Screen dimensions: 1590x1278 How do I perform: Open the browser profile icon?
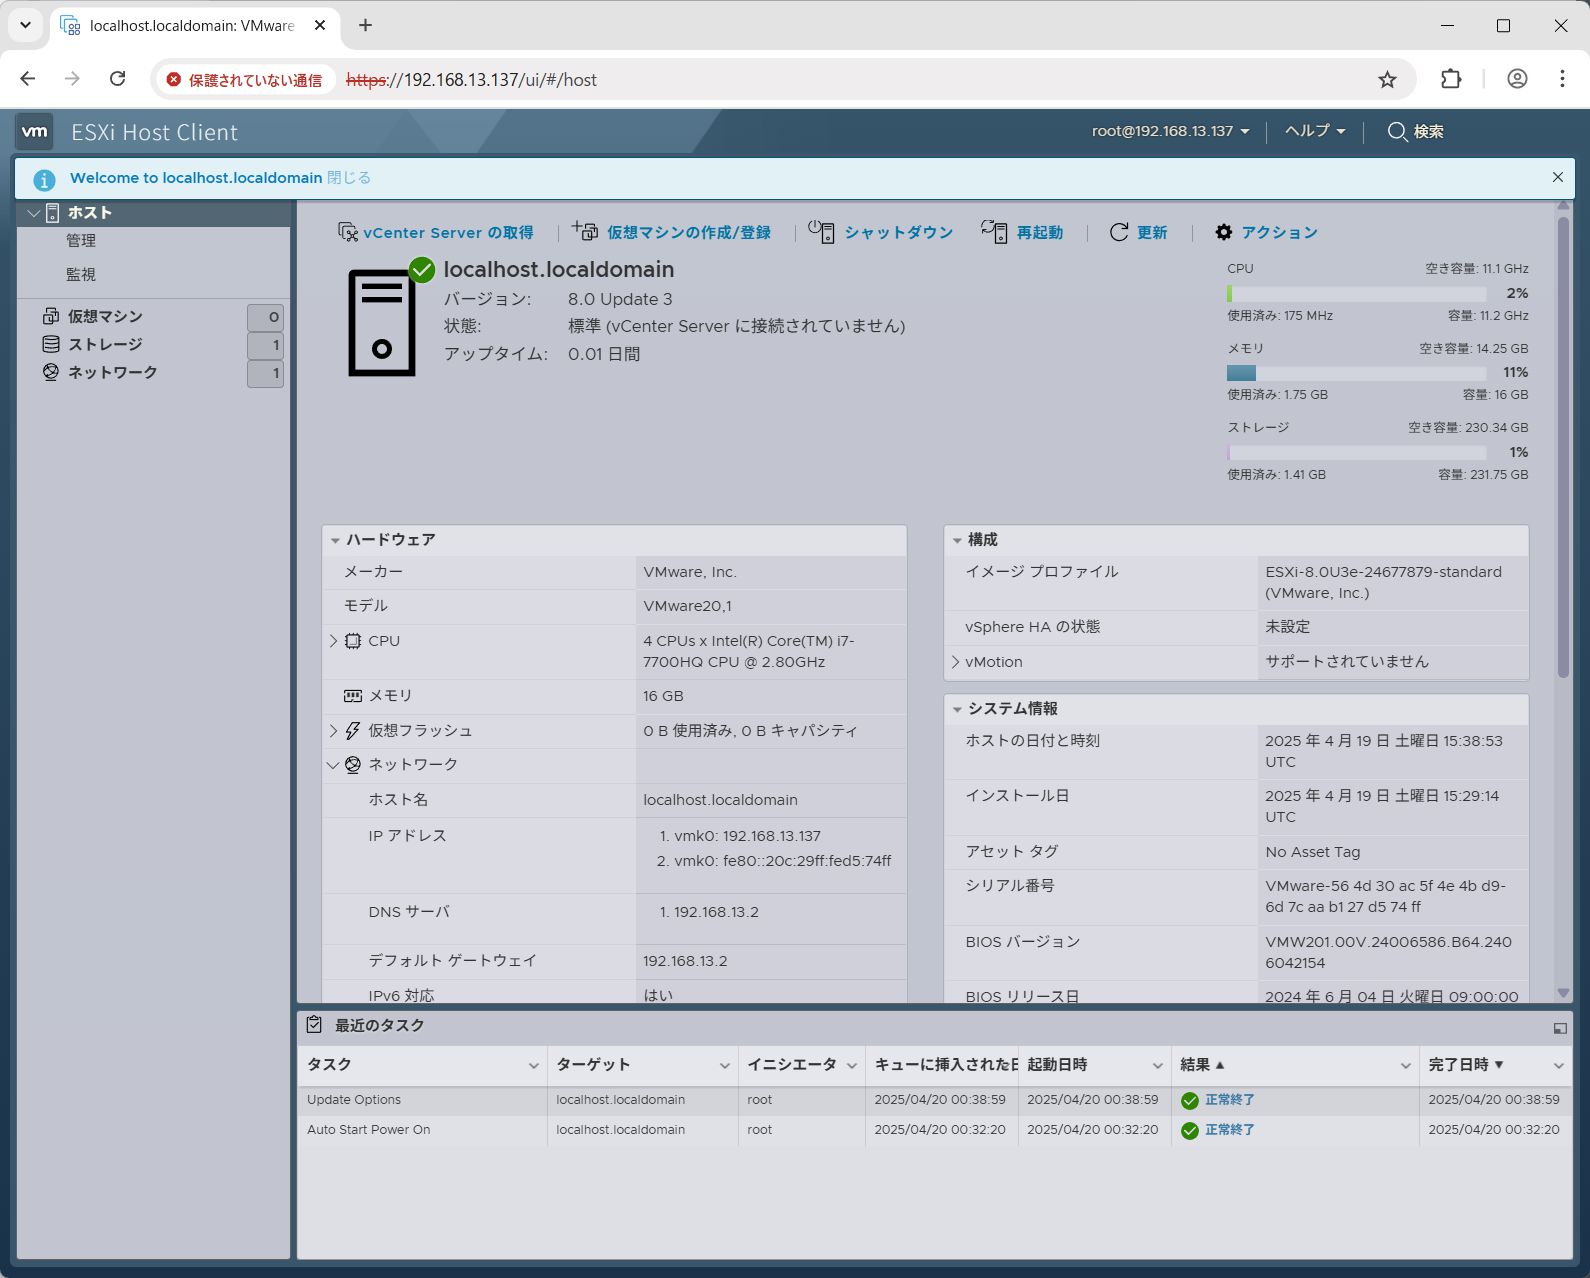coord(1517,79)
